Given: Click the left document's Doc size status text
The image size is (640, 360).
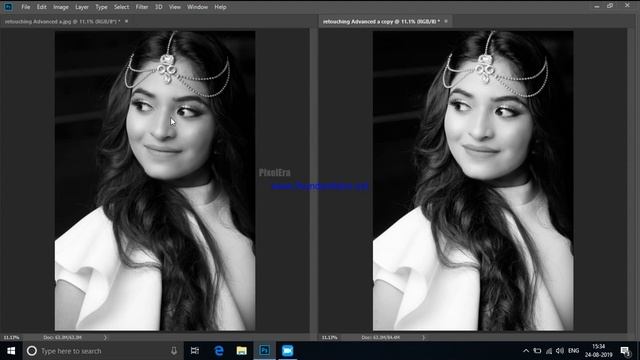Looking at the screenshot, I should pyautogui.click(x=62, y=338).
